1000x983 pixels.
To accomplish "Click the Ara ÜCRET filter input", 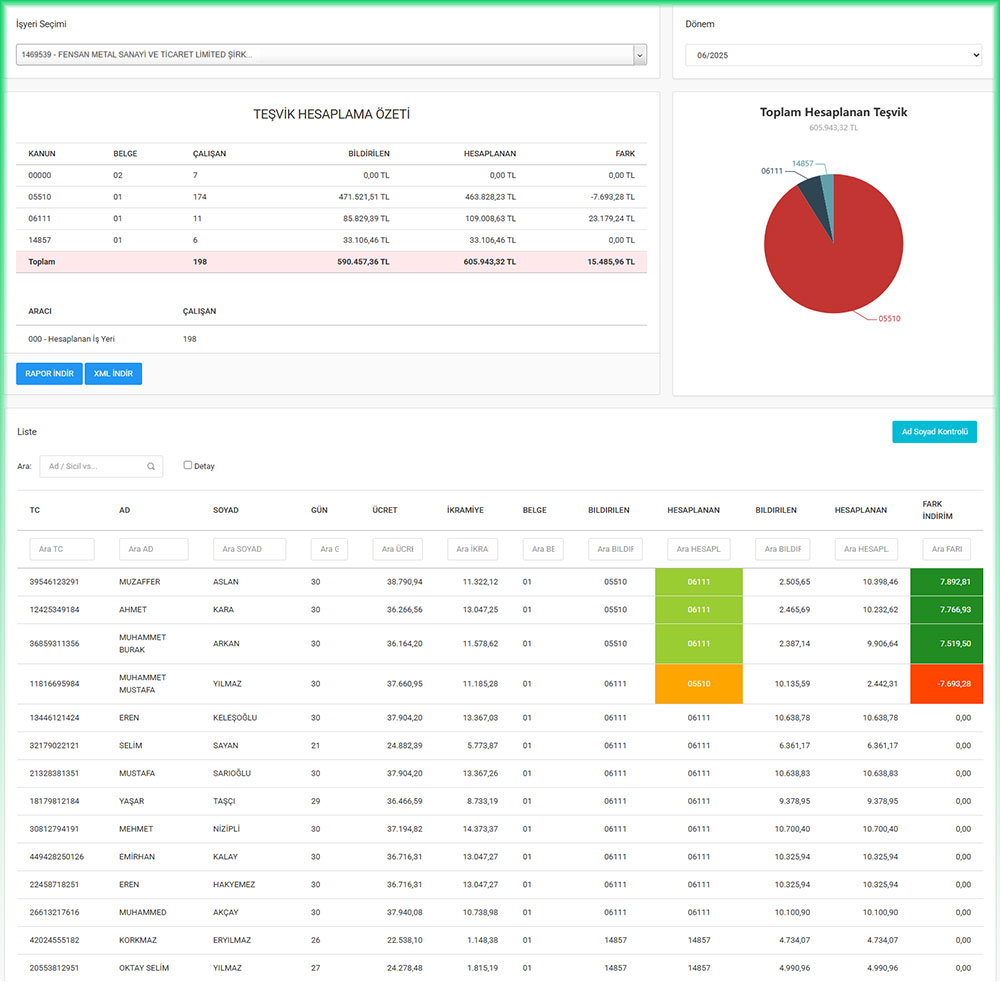I will tap(397, 549).
